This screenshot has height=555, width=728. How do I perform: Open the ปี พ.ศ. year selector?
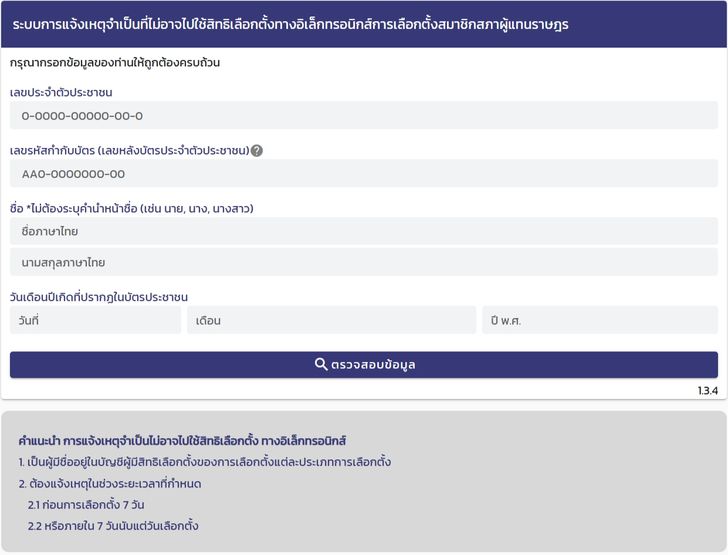(600, 321)
